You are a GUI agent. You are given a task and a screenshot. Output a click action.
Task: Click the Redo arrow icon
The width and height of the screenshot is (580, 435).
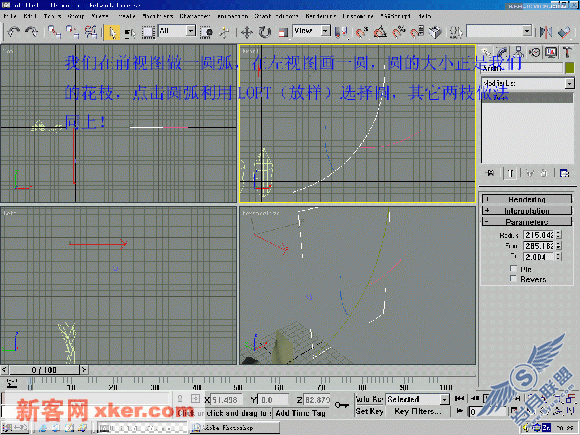(x=32, y=32)
